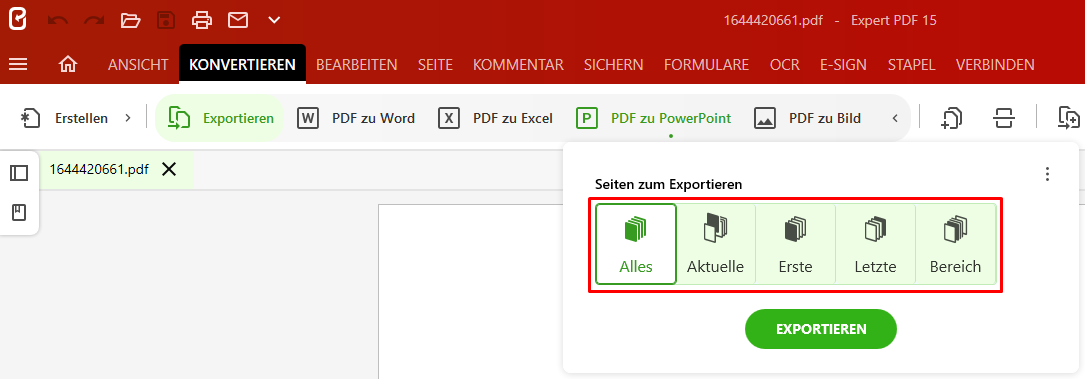Switch to the 1644420661.pdf document tab

(99, 169)
